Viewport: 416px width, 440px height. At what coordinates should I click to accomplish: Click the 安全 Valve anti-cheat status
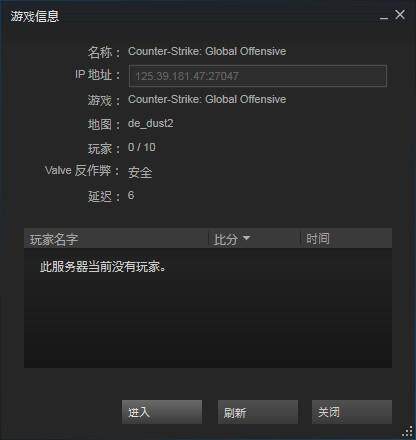tap(140, 172)
